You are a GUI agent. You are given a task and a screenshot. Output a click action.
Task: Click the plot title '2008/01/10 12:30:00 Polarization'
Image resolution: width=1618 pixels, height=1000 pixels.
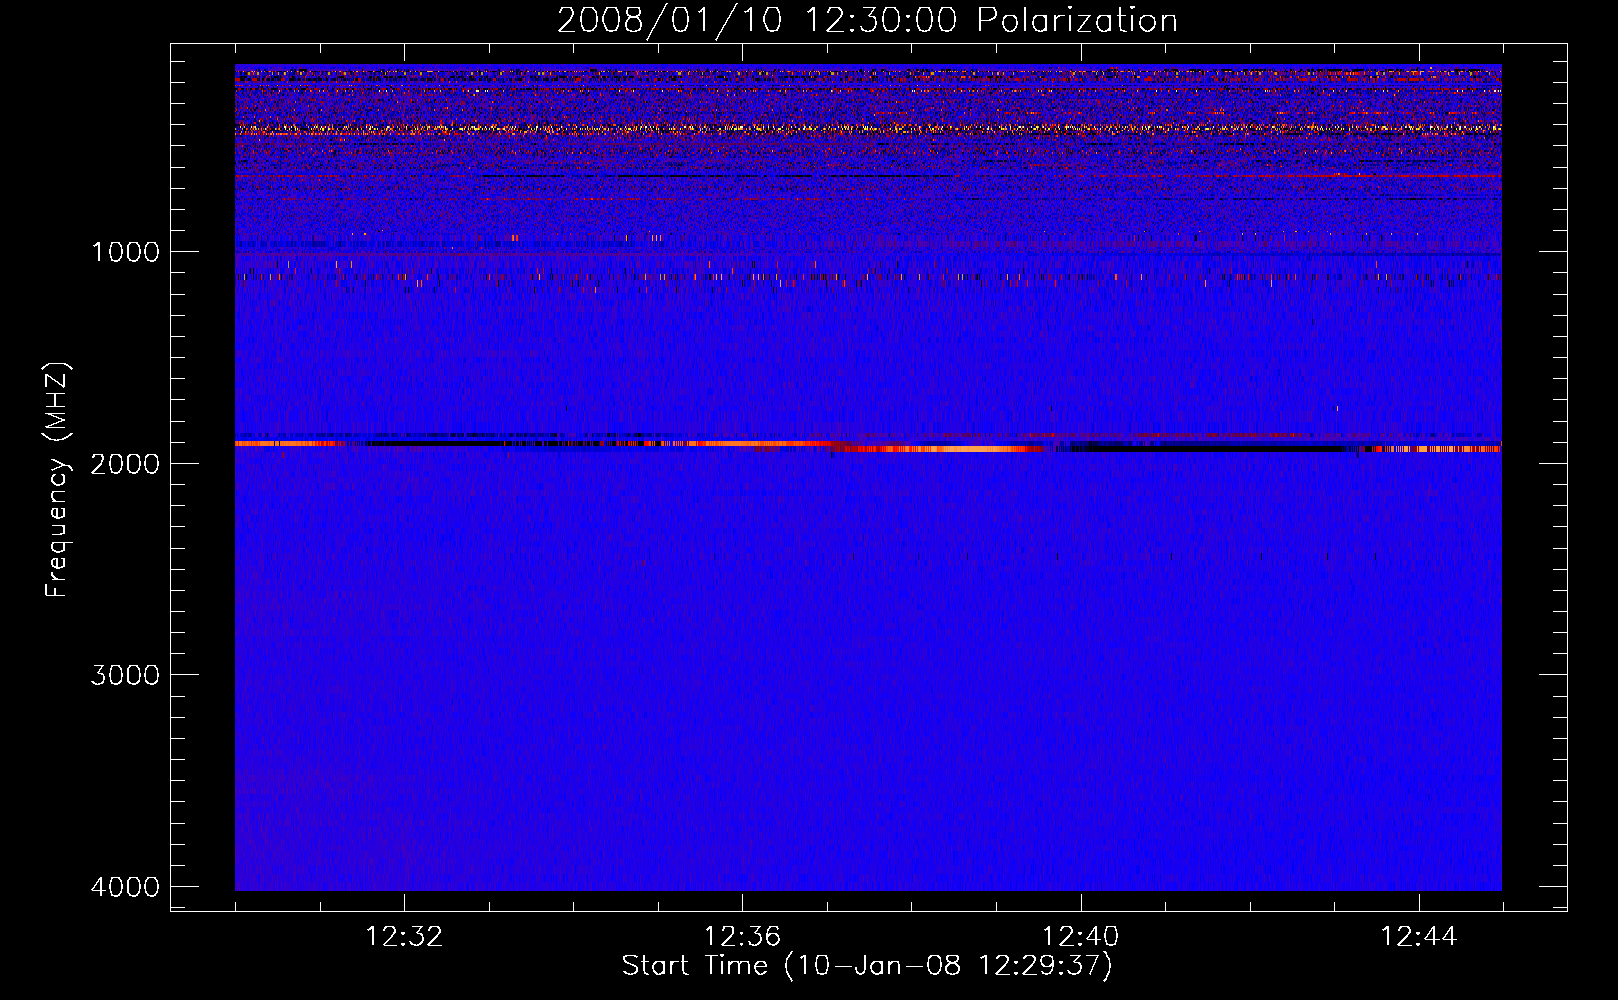click(867, 20)
